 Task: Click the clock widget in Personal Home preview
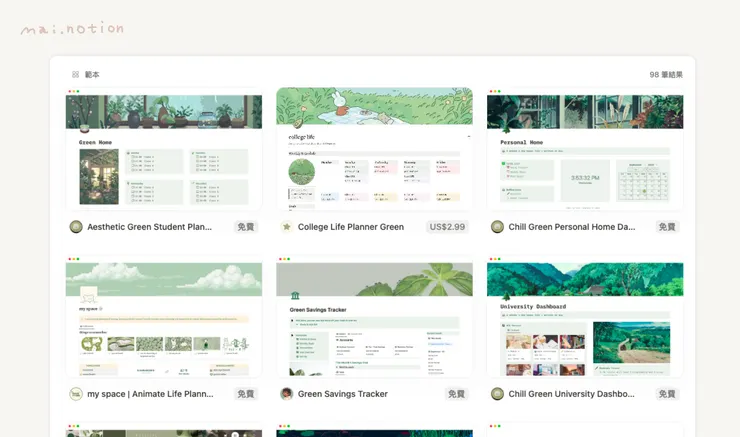click(x=585, y=180)
